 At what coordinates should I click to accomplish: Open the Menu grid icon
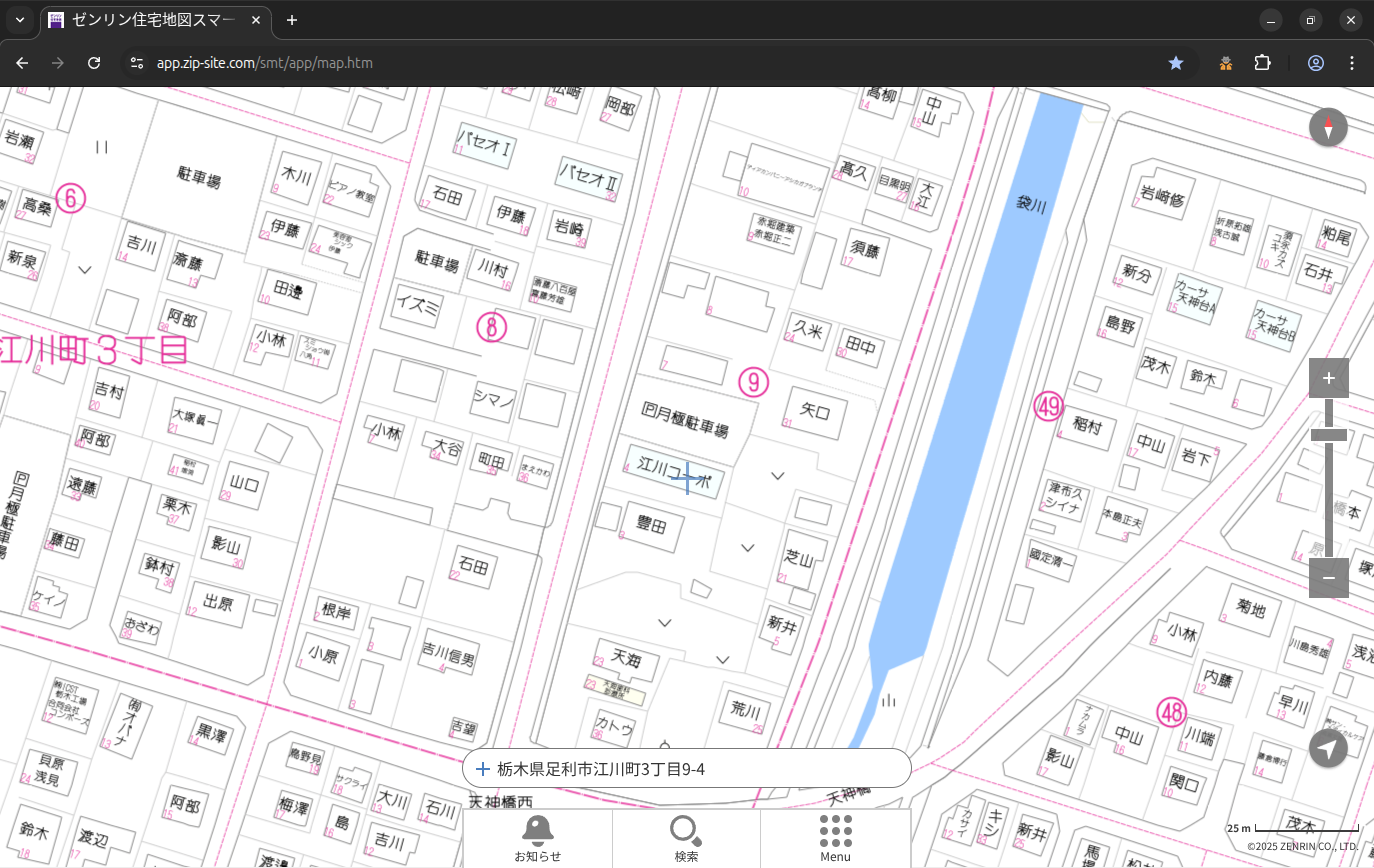835,838
